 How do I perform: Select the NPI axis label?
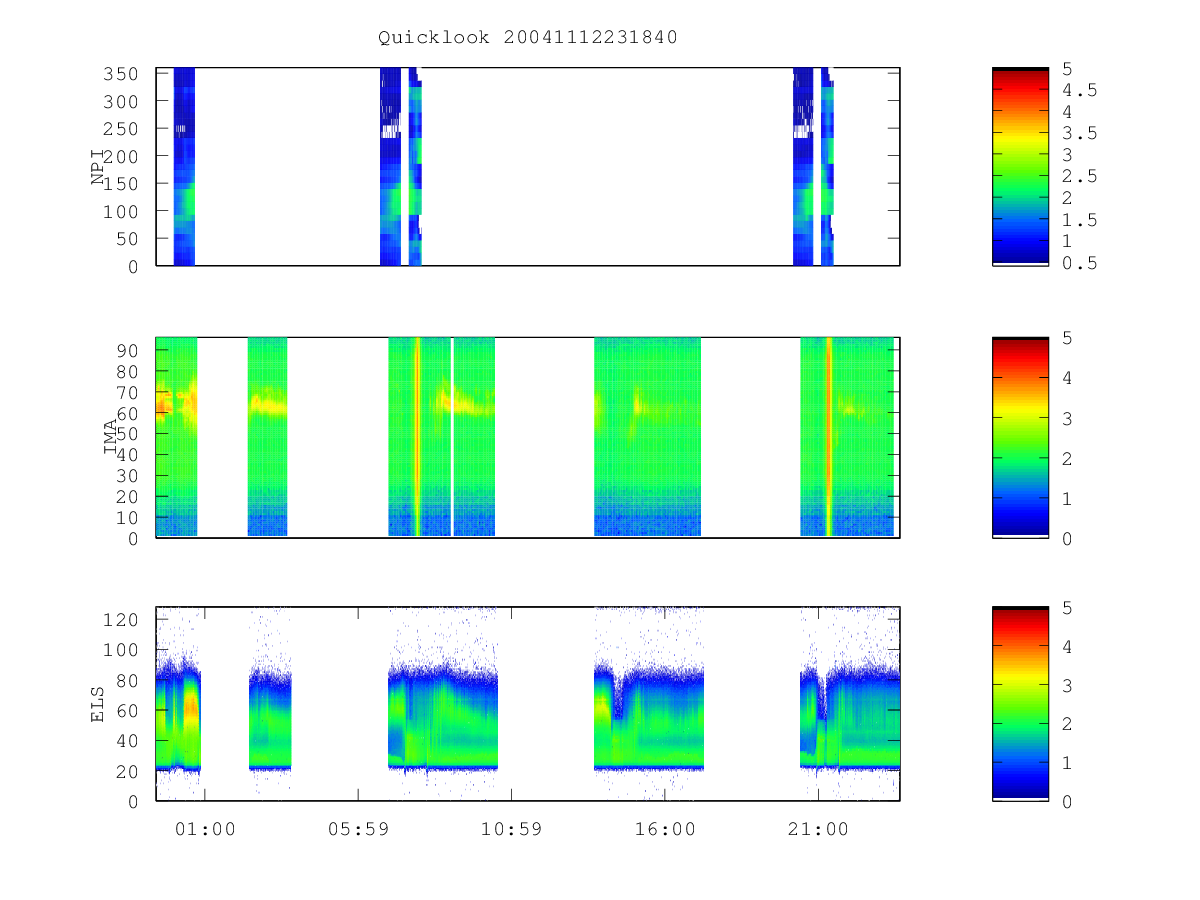[x=99, y=167]
